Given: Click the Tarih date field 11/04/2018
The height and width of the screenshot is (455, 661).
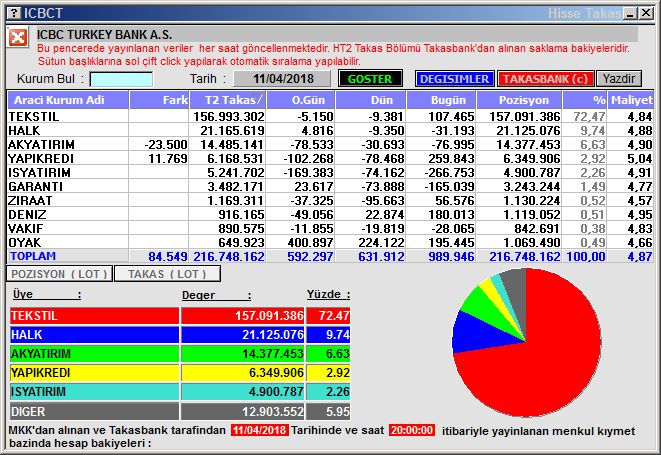Looking at the screenshot, I should pyautogui.click(x=282, y=79).
